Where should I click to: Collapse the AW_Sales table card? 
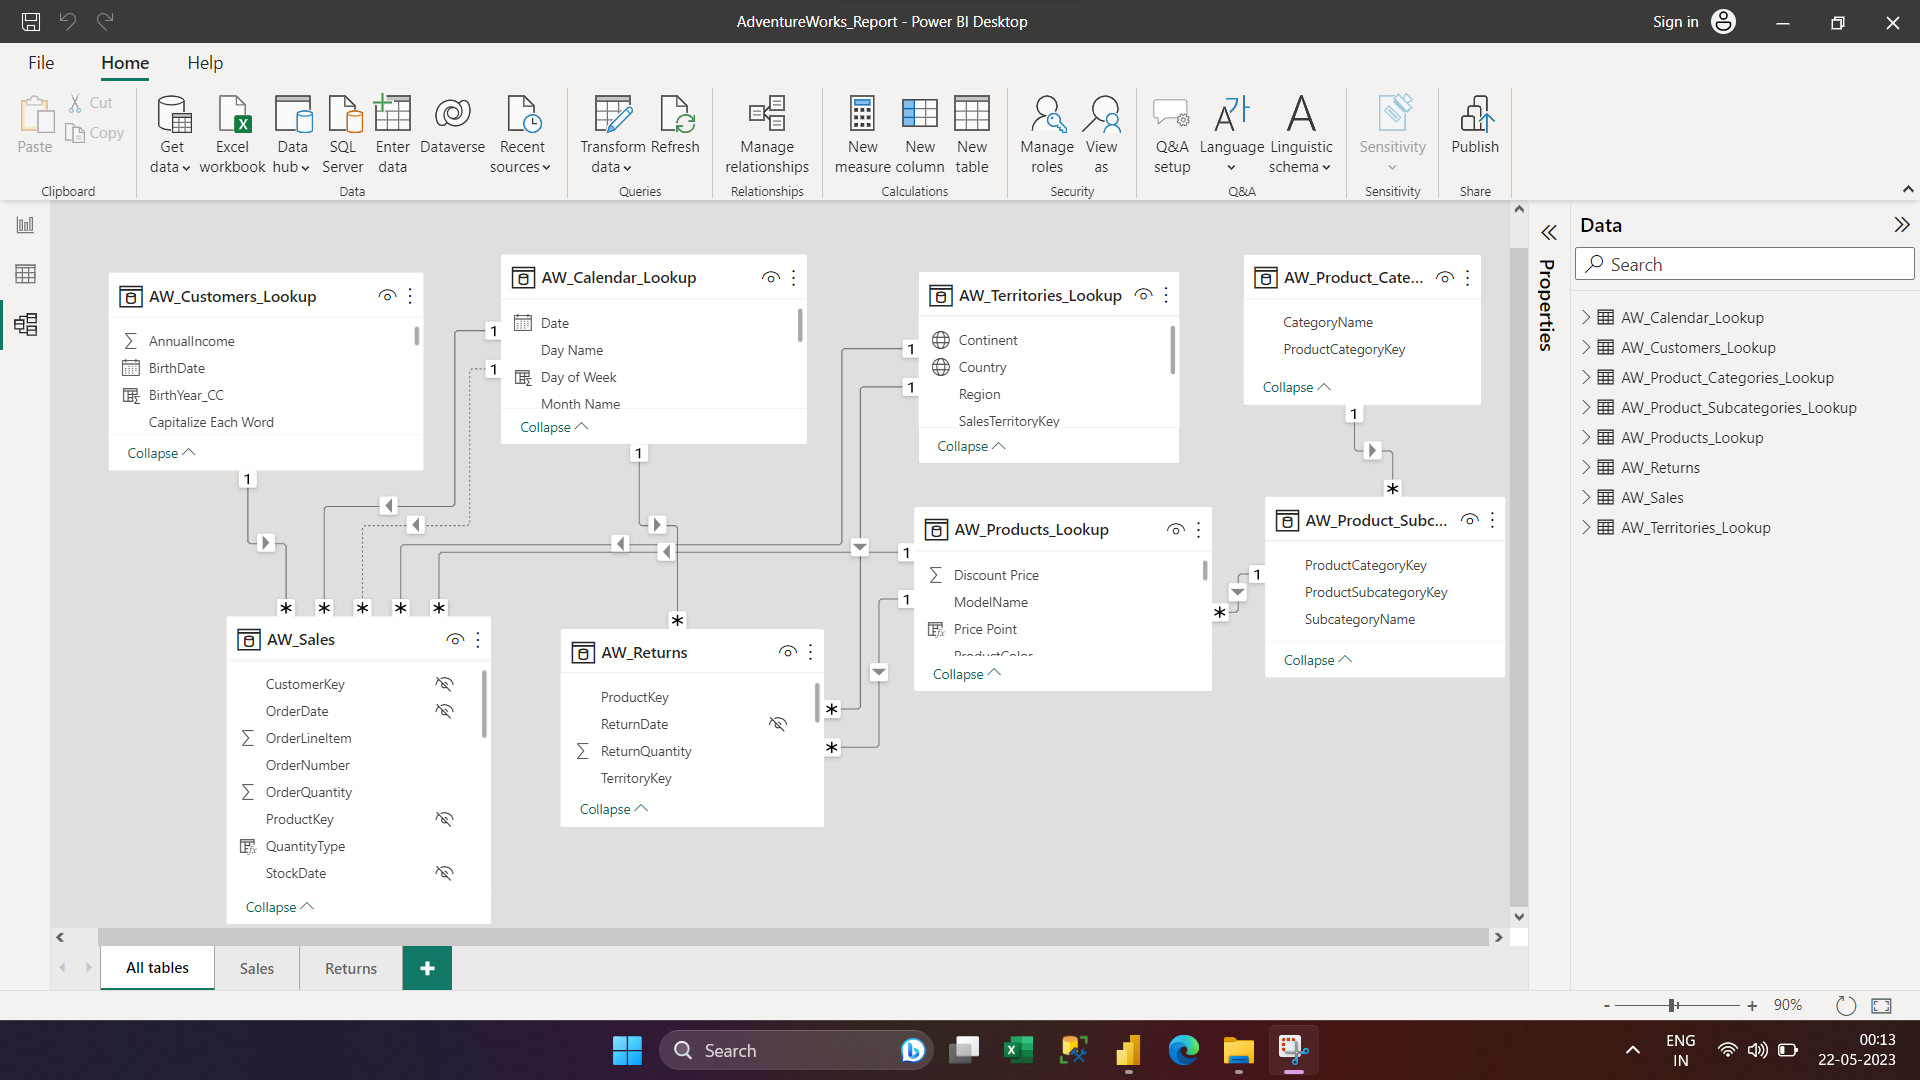point(280,907)
